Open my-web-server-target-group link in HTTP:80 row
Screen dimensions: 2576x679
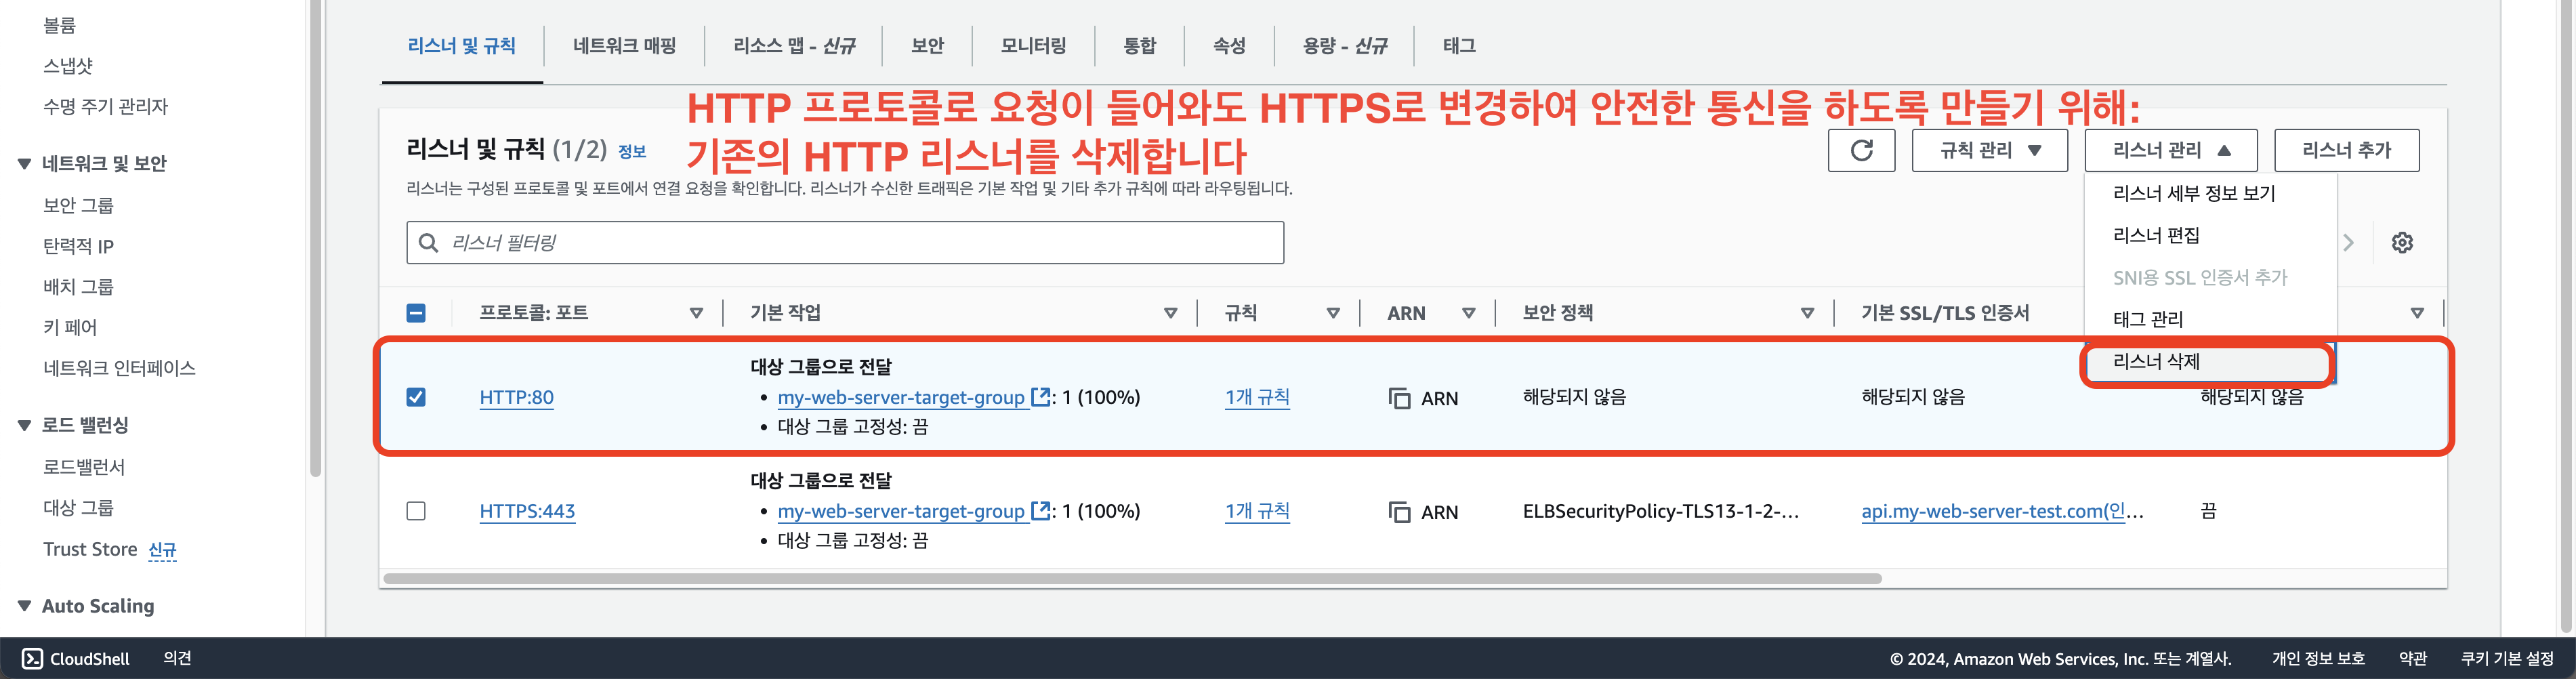pos(901,397)
